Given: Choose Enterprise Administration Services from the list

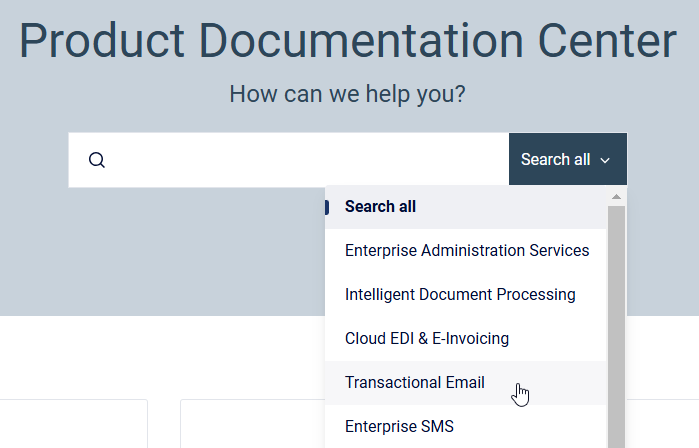Looking at the screenshot, I should click(x=466, y=251).
